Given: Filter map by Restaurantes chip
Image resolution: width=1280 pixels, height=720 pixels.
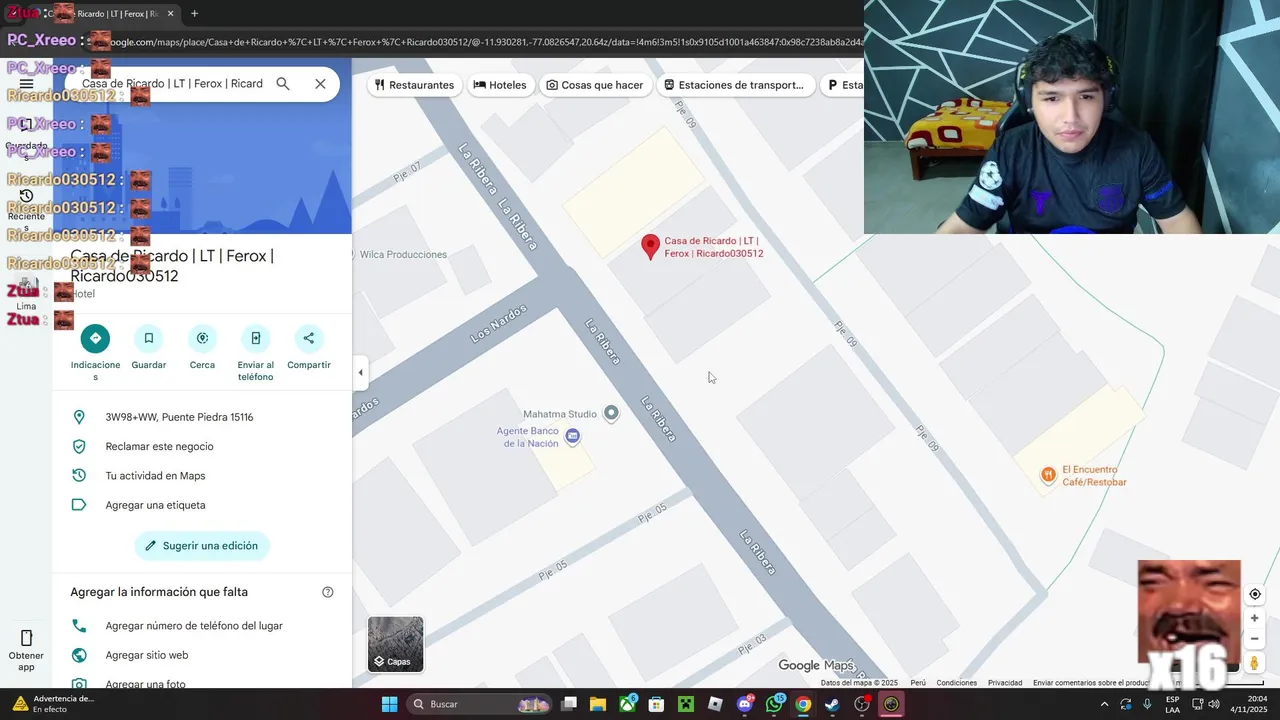Looking at the screenshot, I should (414, 85).
